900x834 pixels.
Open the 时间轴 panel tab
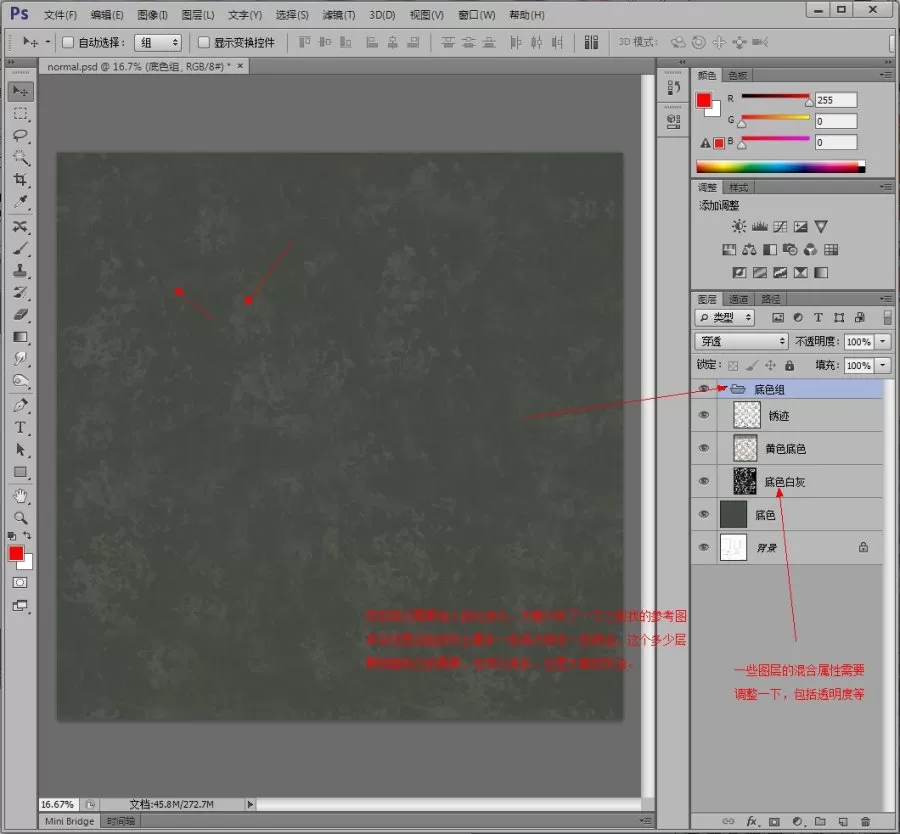point(121,821)
